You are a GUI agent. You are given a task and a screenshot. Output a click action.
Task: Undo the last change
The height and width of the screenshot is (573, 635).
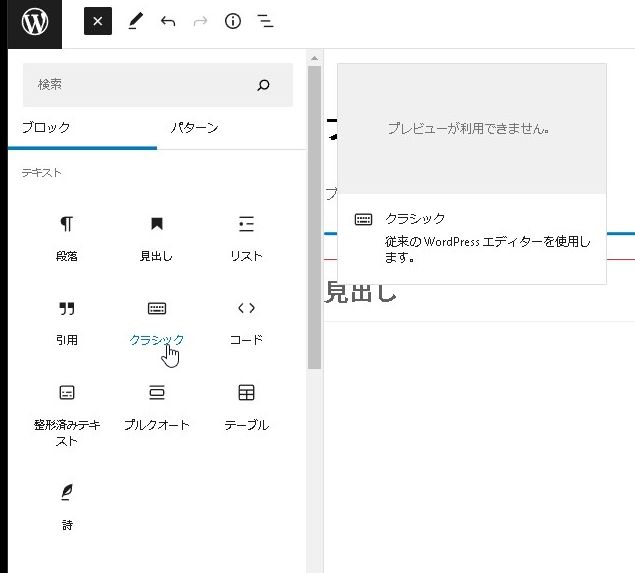pyautogui.click(x=168, y=22)
